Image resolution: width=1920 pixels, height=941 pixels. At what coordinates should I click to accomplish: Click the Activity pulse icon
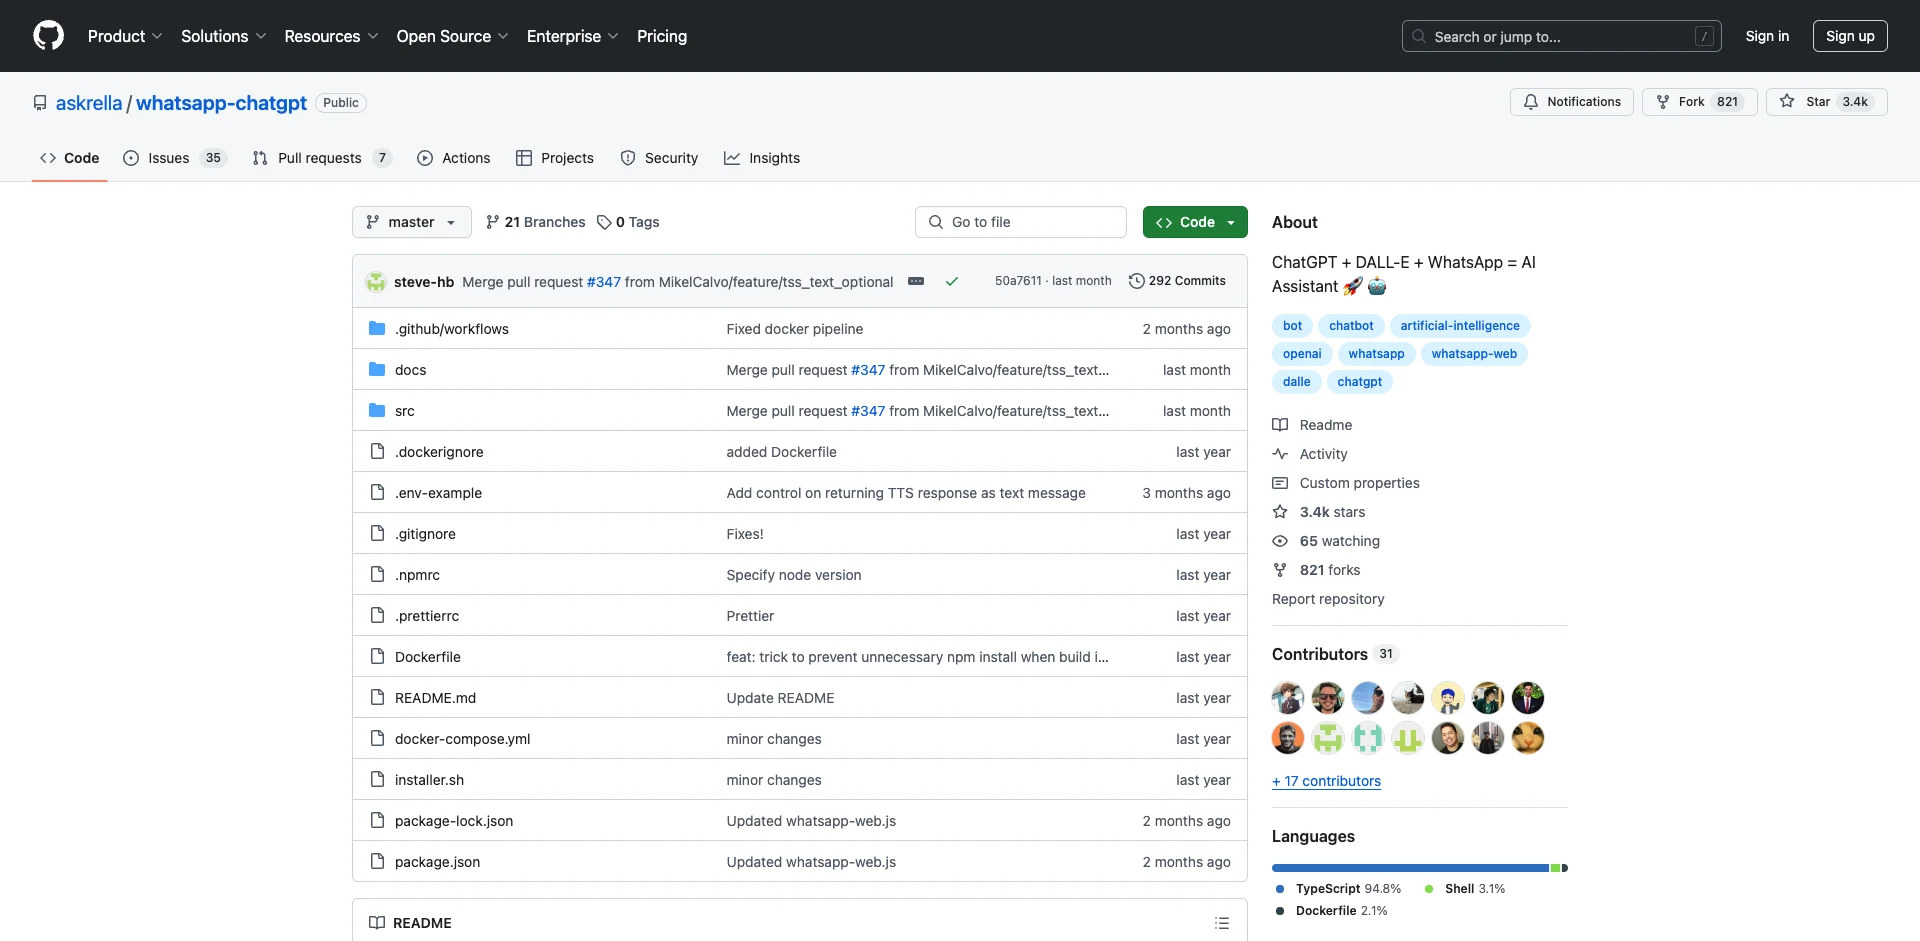(1280, 454)
